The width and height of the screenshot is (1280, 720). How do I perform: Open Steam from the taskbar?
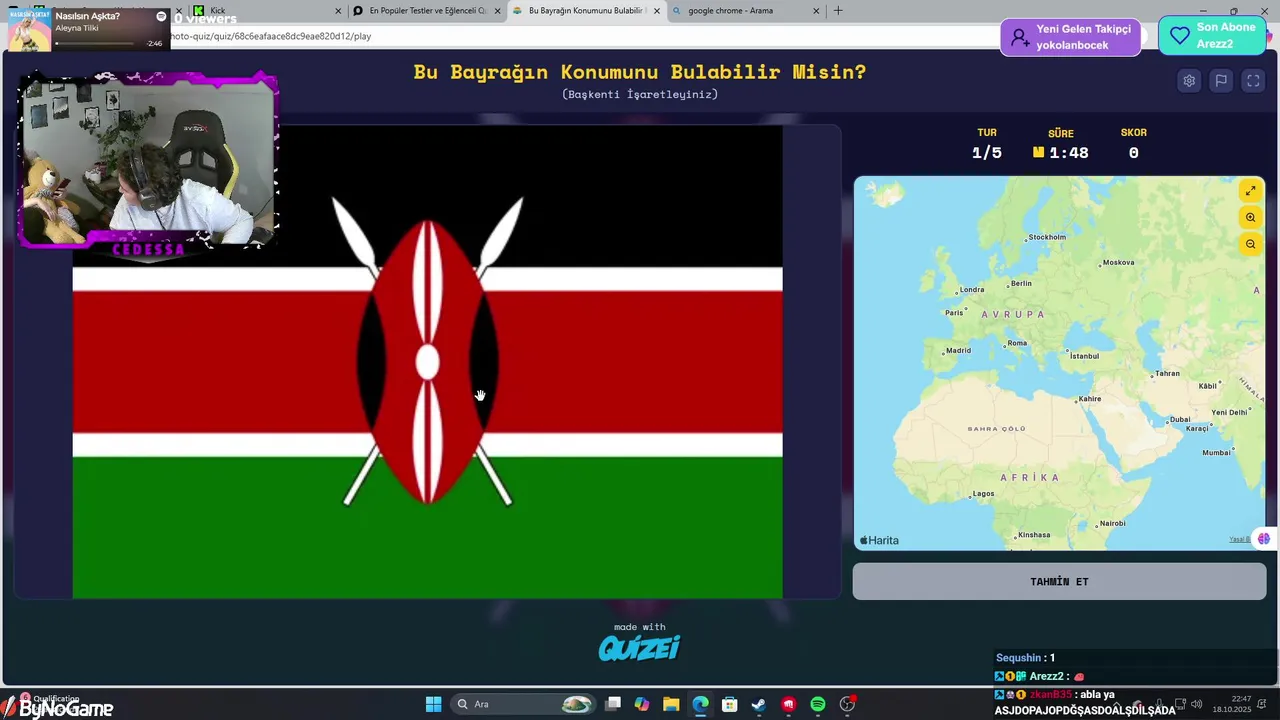click(759, 704)
